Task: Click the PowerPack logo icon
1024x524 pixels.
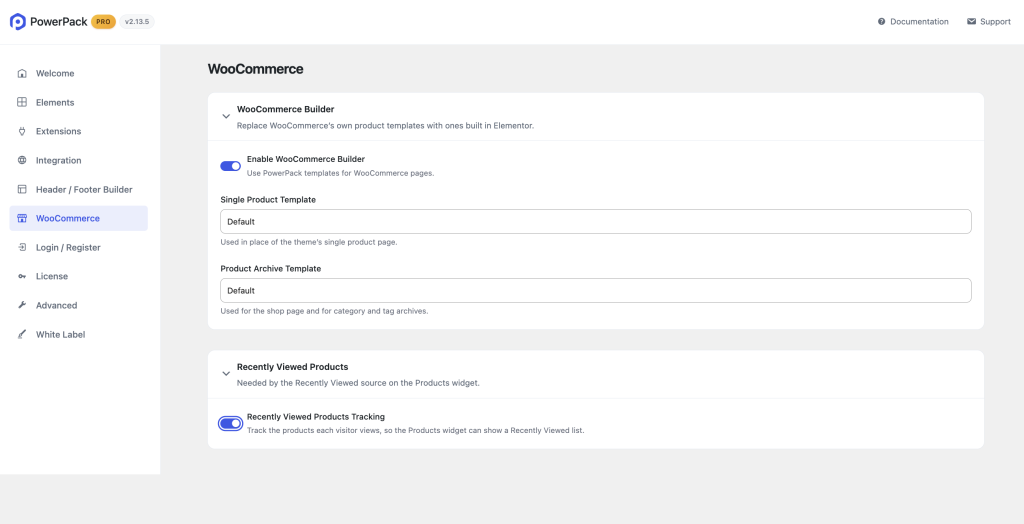Action: [18, 22]
